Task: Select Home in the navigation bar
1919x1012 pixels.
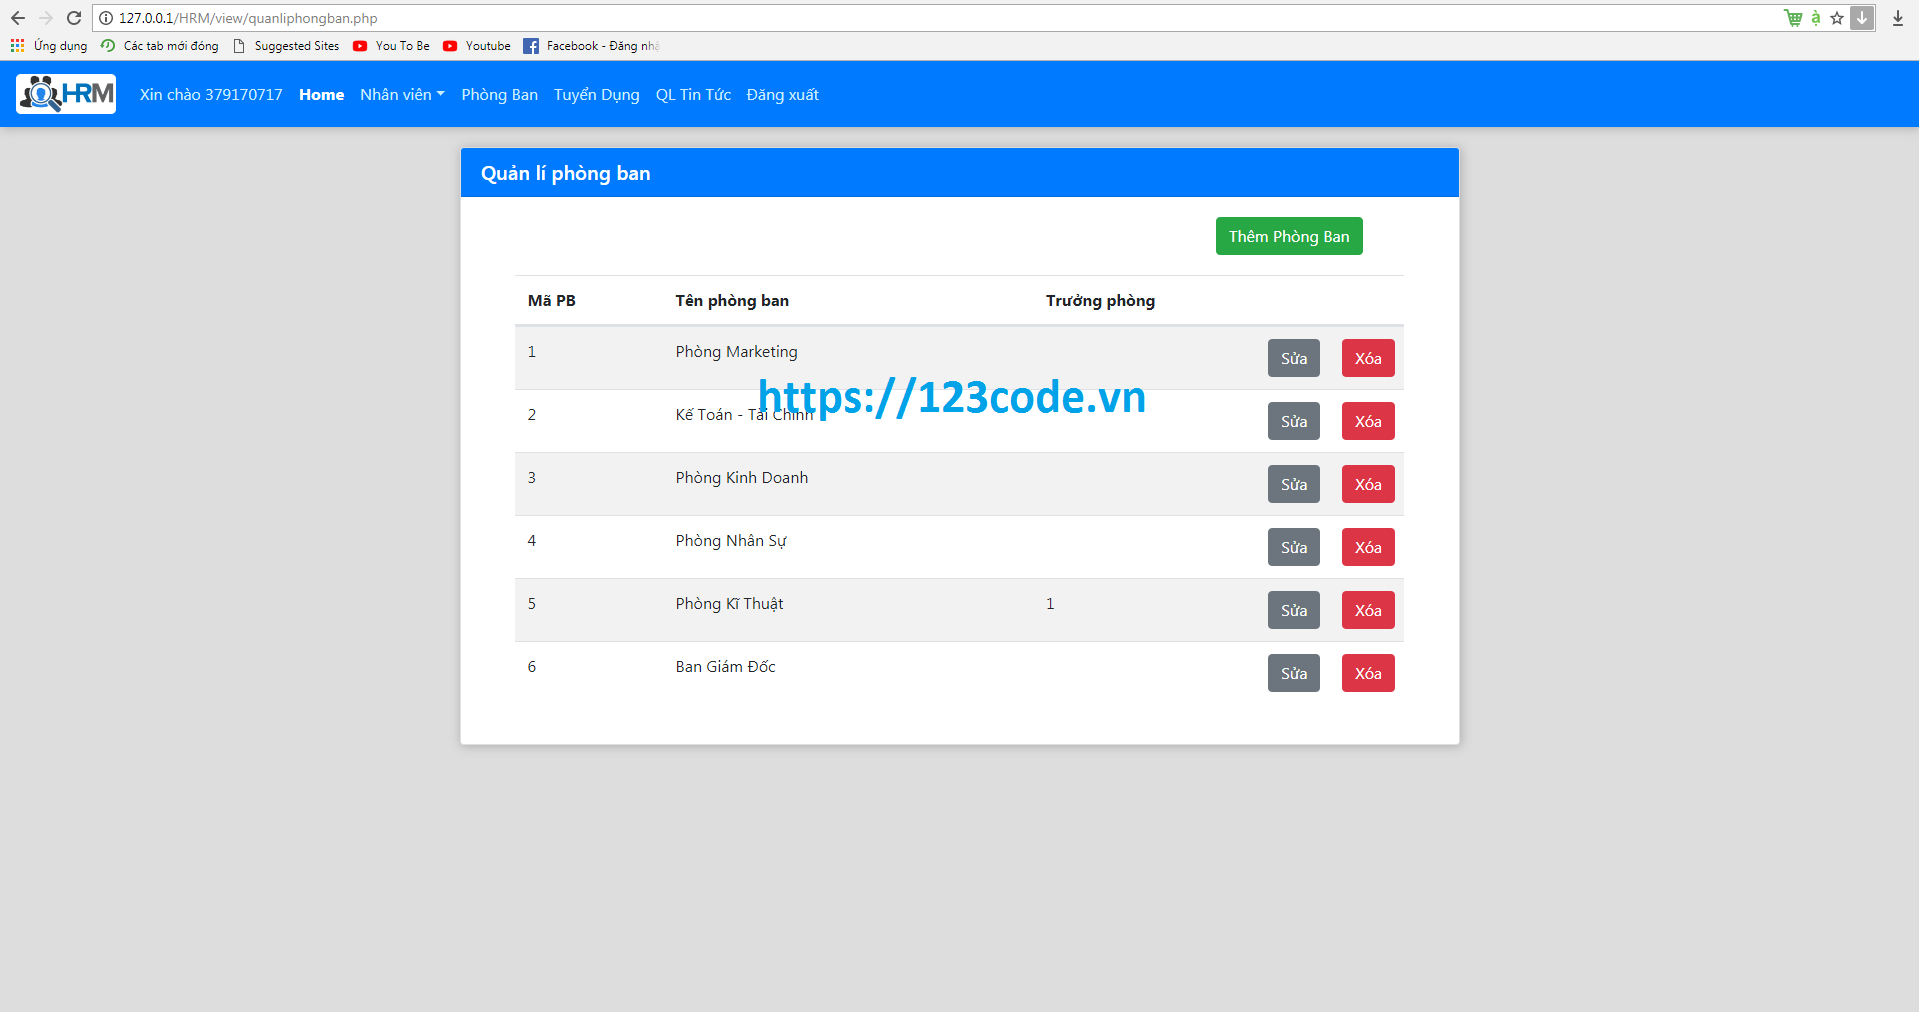Action: click(x=321, y=94)
